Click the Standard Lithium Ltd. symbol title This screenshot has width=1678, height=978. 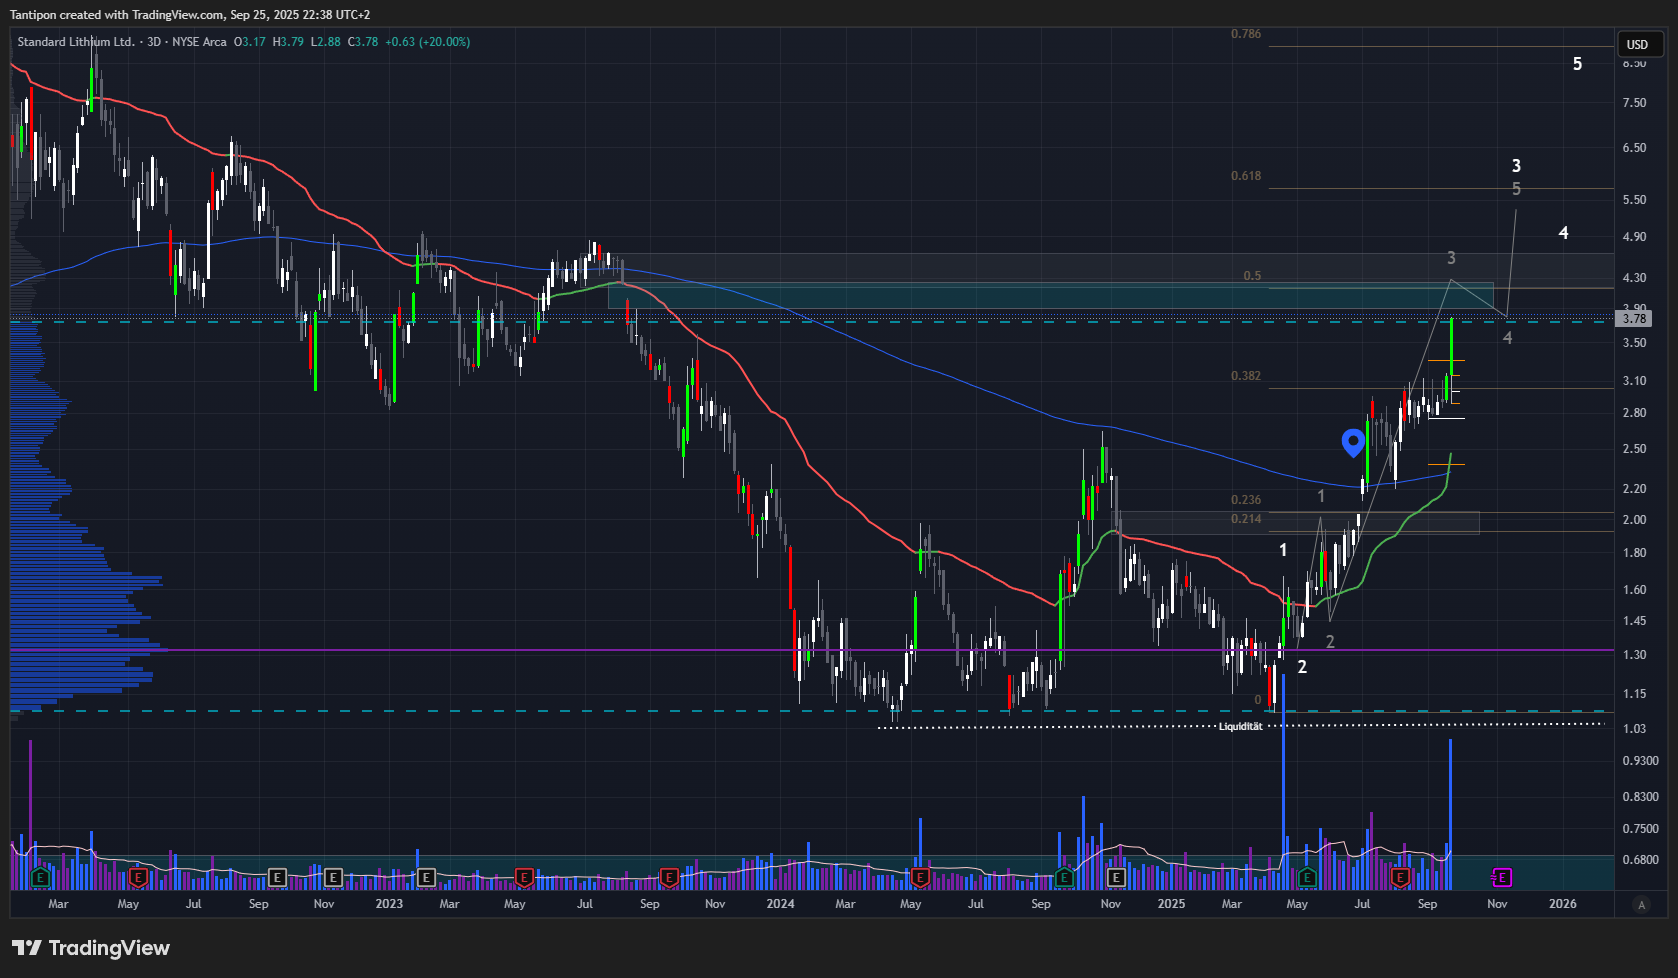click(76, 42)
